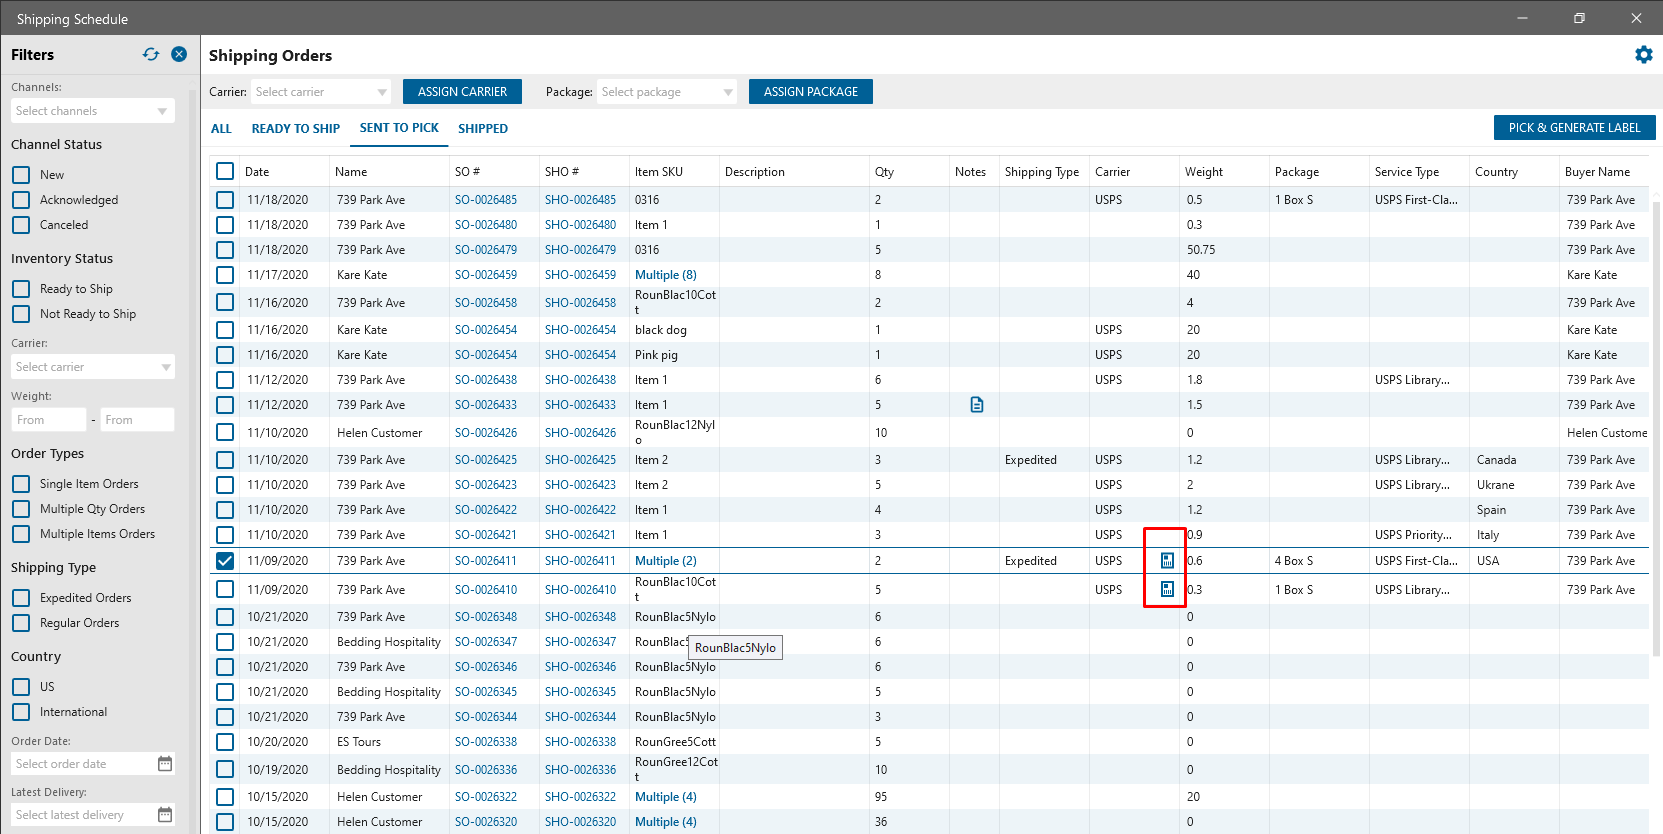Click the Service Type column header

(1407, 172)
